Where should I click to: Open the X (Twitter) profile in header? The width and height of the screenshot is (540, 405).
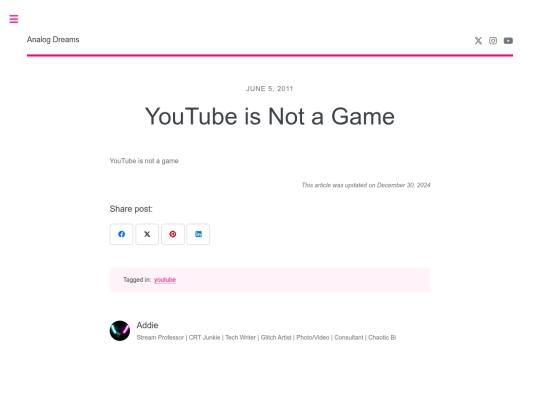click(x=478, y=41)
